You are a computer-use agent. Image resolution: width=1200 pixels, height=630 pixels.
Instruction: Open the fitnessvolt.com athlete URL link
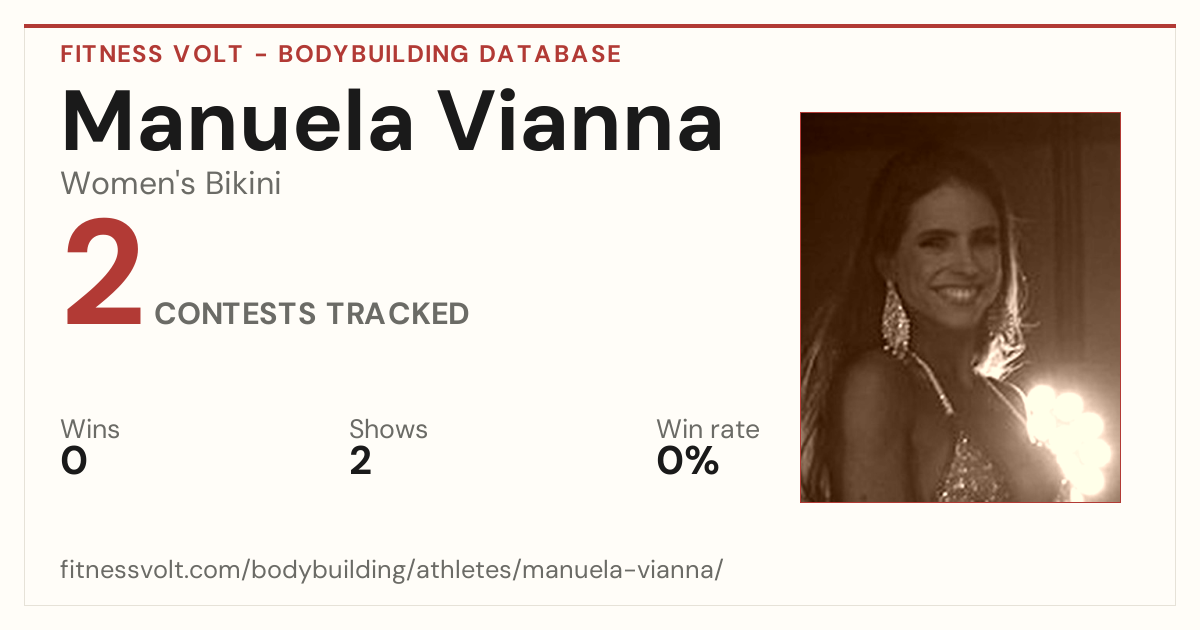tap(391, 571)
